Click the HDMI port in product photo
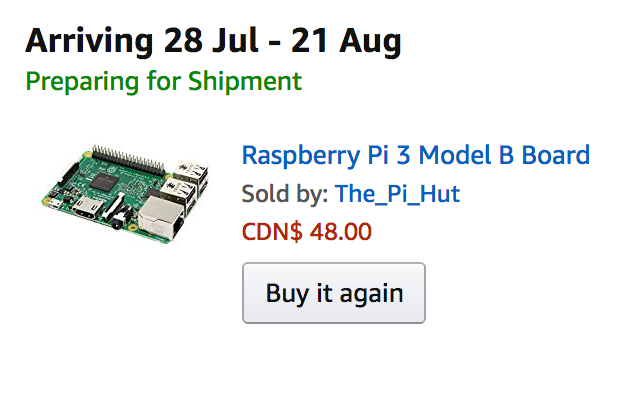Image resolution: width=638 pixels, height=414 pixels. [x=87, y=206]
